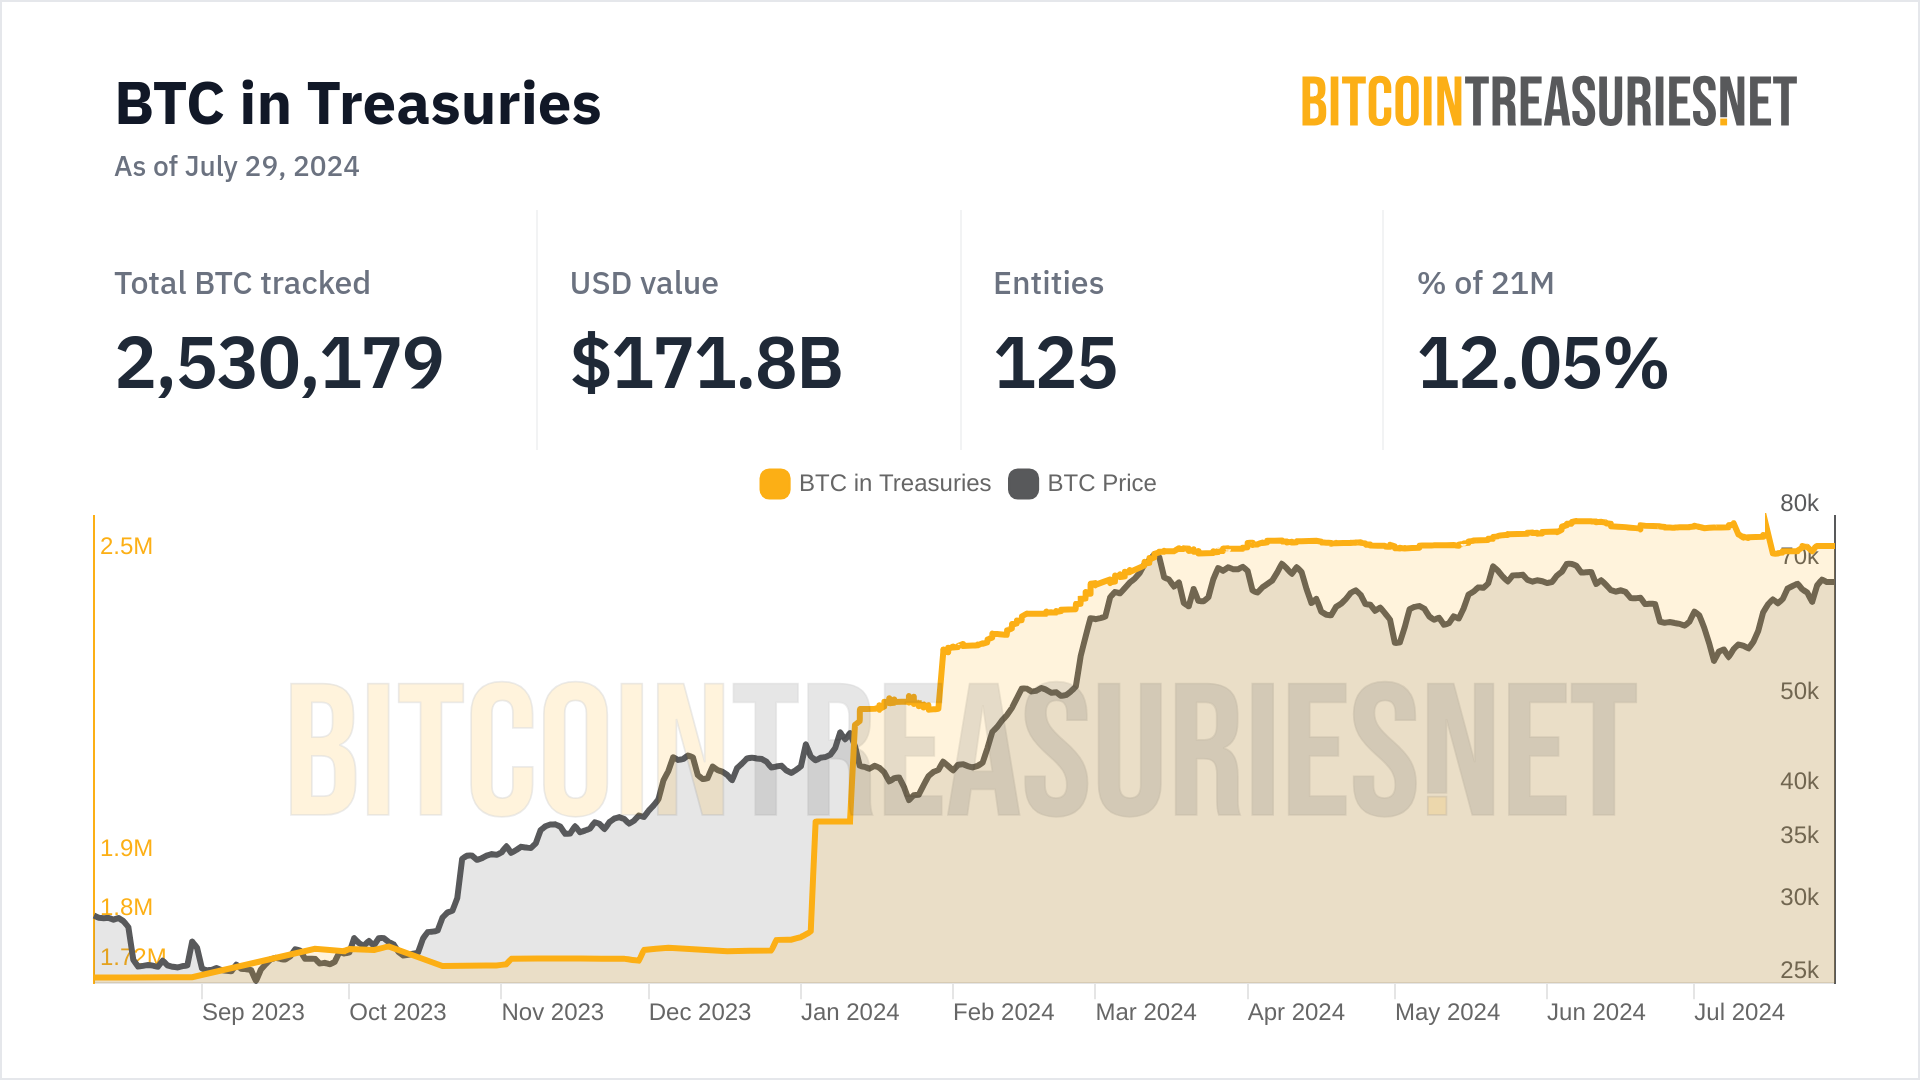Select the Sep 2023 axis label

253,1012
